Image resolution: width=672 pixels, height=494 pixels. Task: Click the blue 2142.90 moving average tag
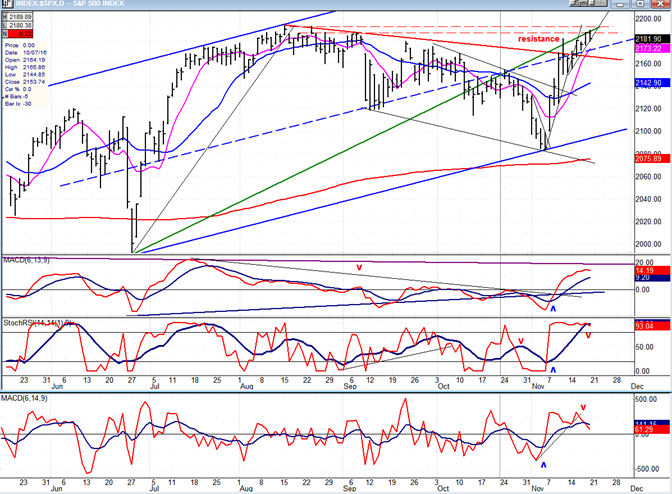[x=652, y=83]
